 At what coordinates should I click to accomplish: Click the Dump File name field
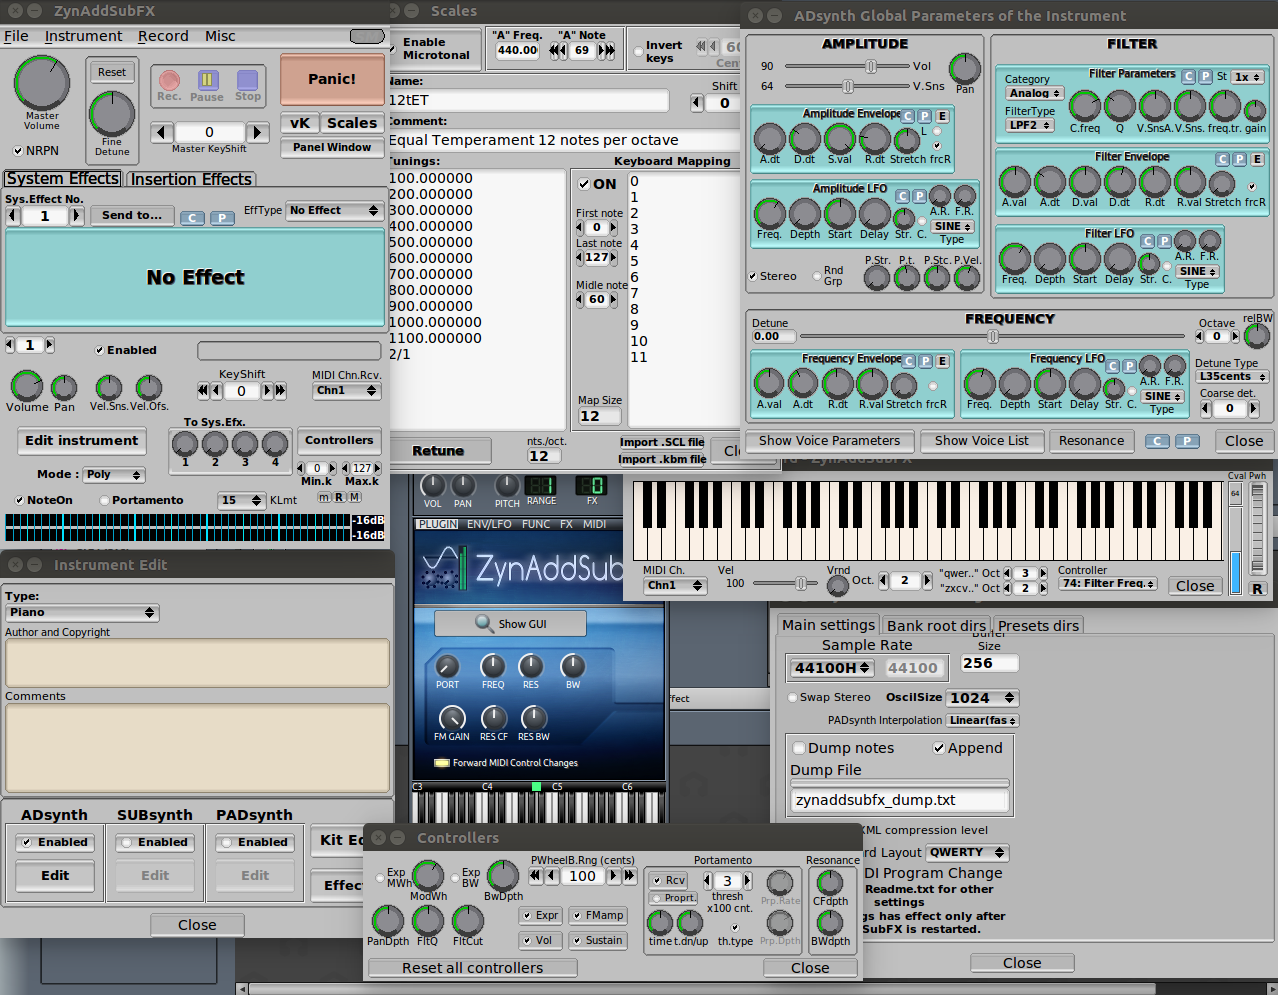pyautogui.click(x=899, y=800)
